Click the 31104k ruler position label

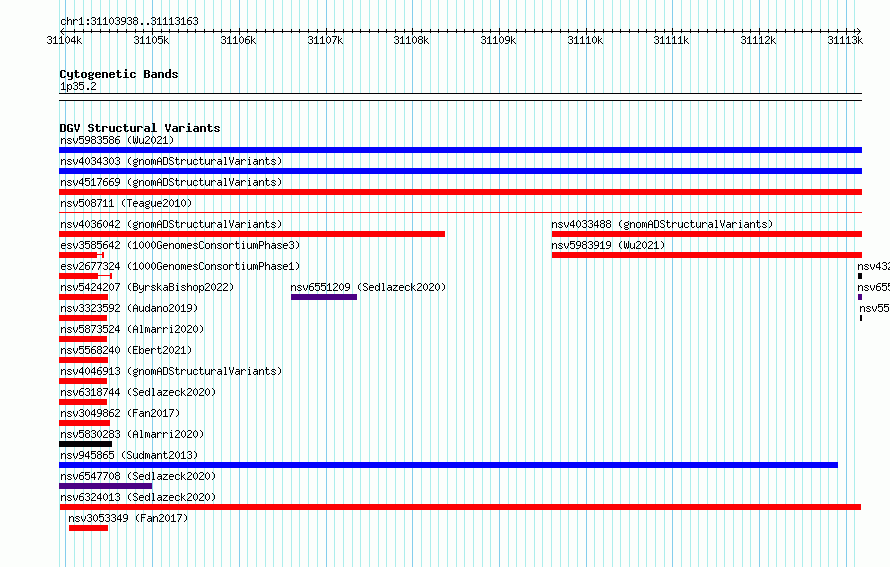[64, 40]
